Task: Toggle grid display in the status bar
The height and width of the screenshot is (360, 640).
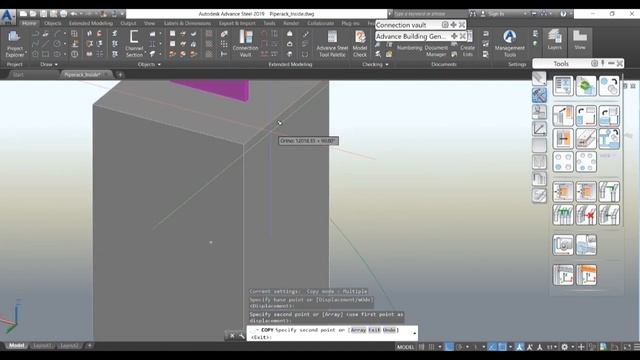Action: click(422, 347)
